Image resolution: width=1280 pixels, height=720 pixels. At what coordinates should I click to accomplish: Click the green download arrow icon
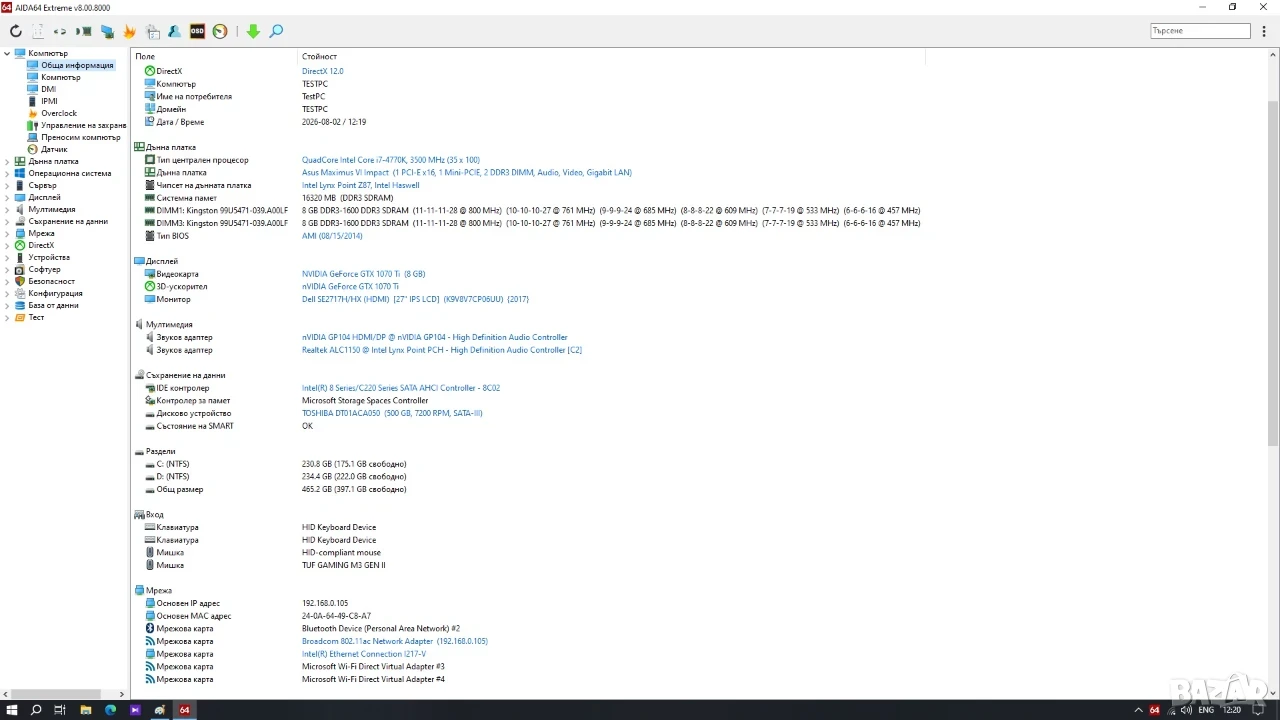tap(253, 32)
